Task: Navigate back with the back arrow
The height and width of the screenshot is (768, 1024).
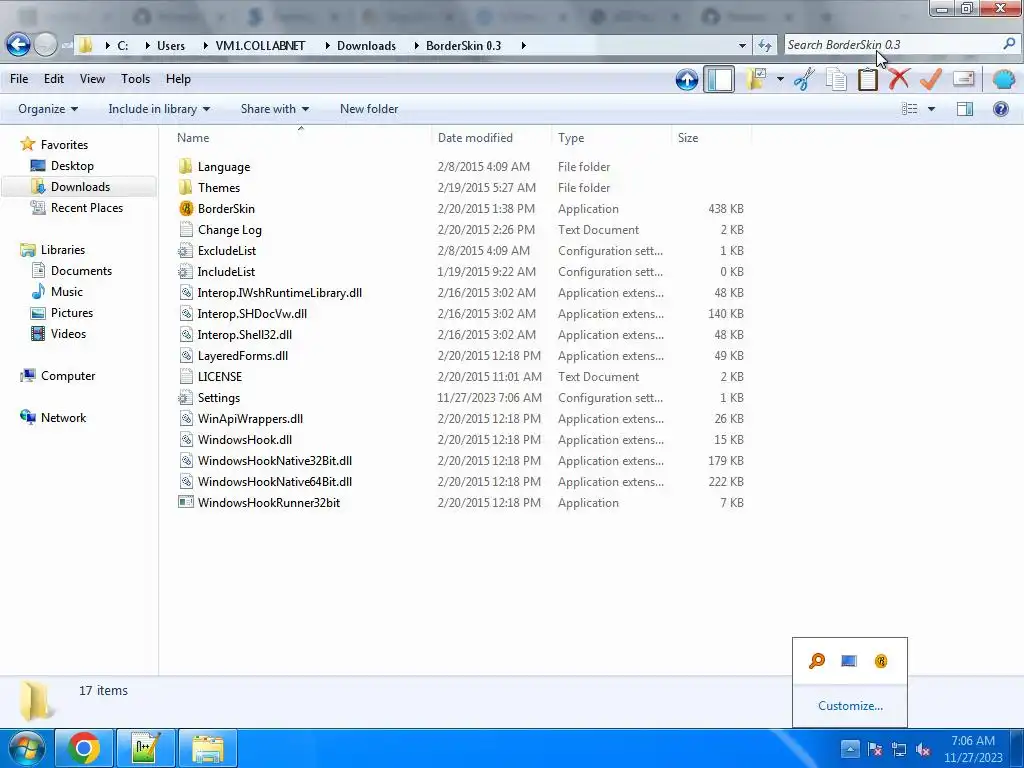Action: 18,45
